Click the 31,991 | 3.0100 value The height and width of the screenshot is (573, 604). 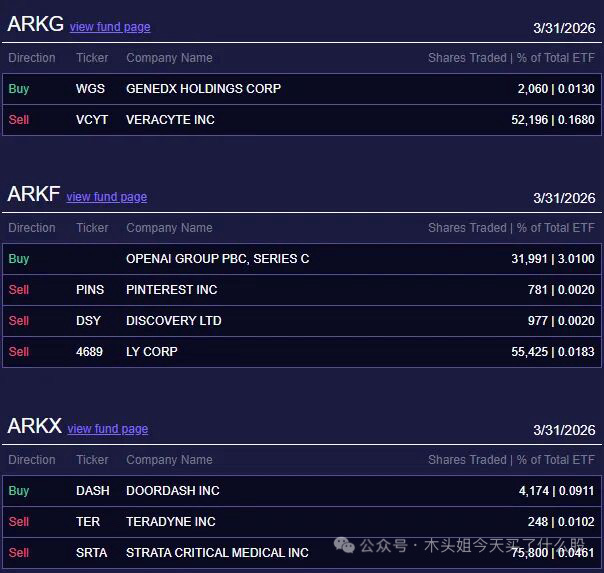tap(553, 259)
